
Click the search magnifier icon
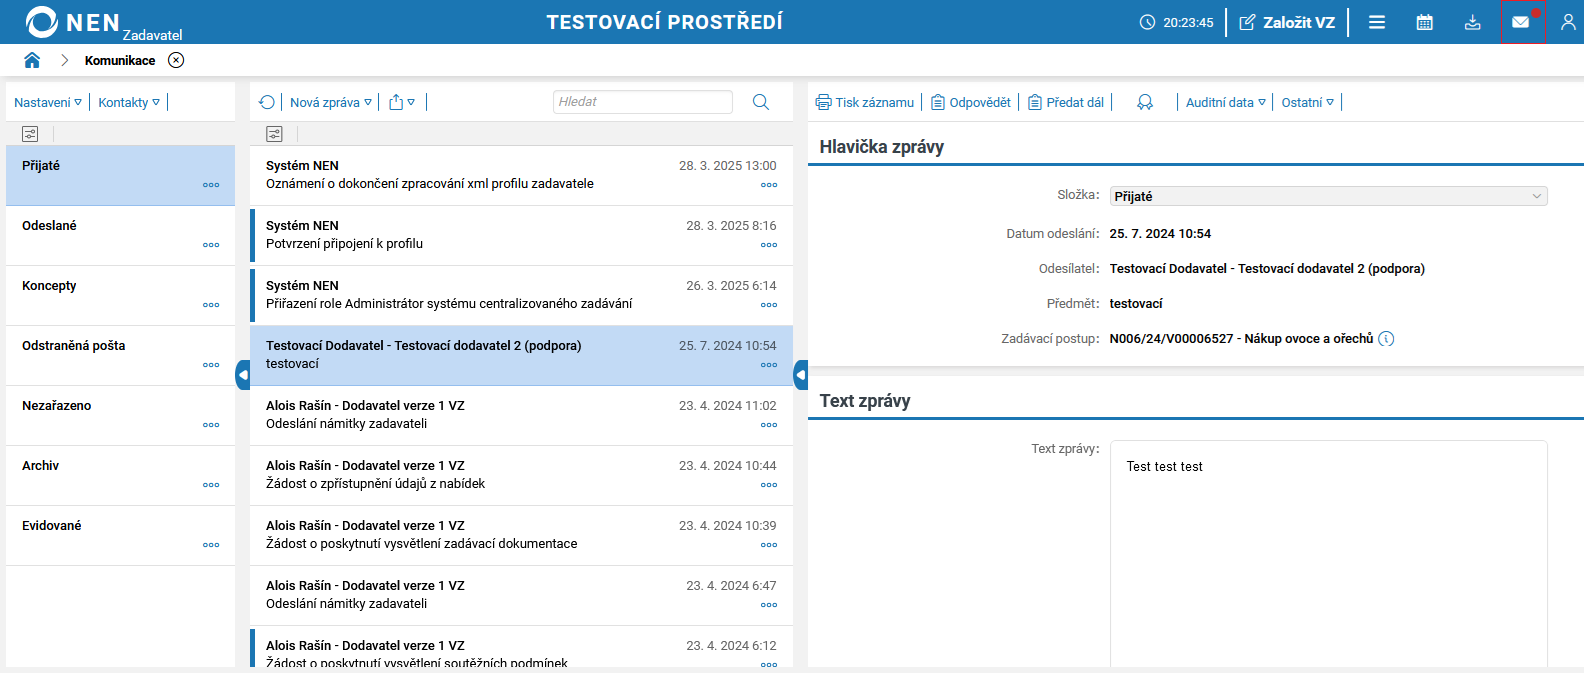tap(761, 102)
